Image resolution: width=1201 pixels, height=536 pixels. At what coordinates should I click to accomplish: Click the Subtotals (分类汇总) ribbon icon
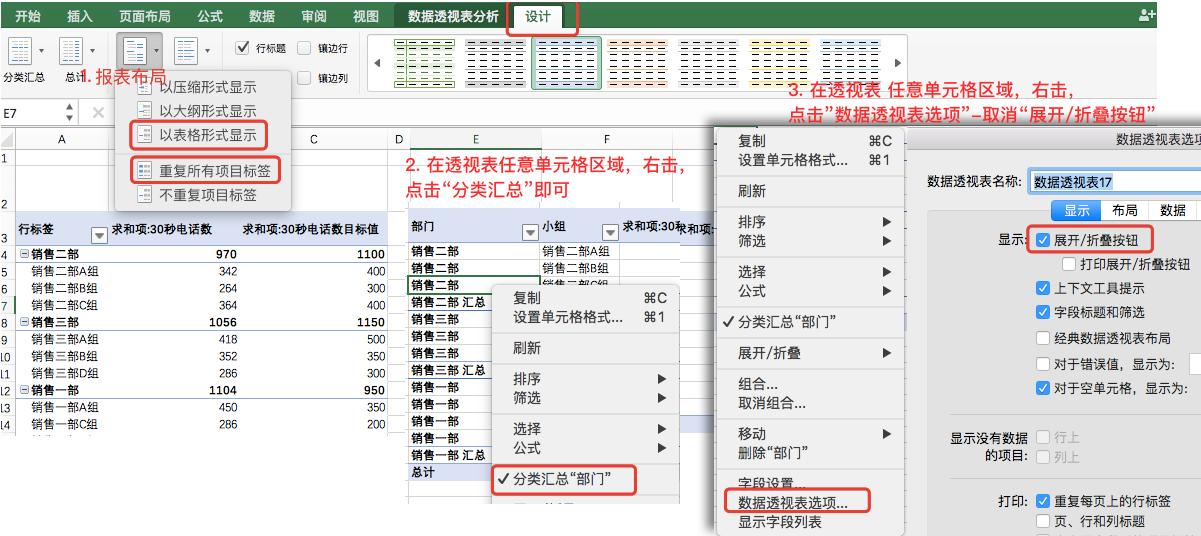pos(20,52)
